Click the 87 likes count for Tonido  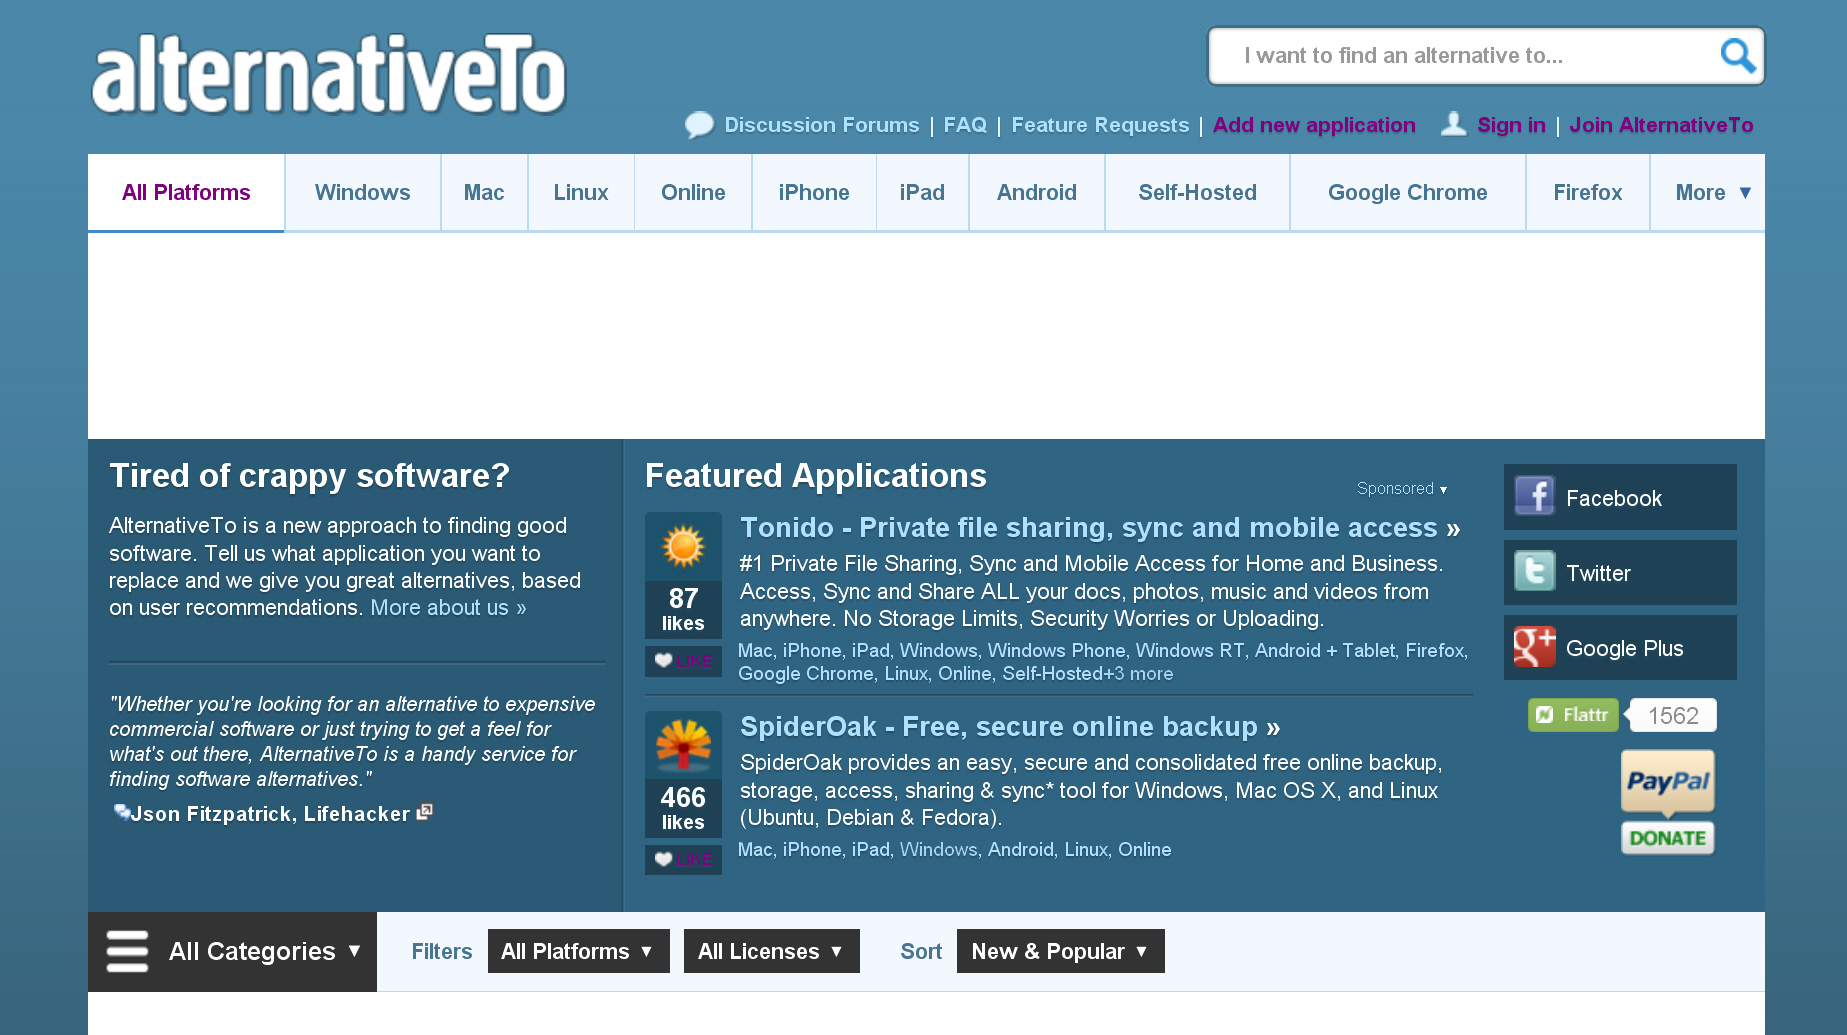[683, 609]
